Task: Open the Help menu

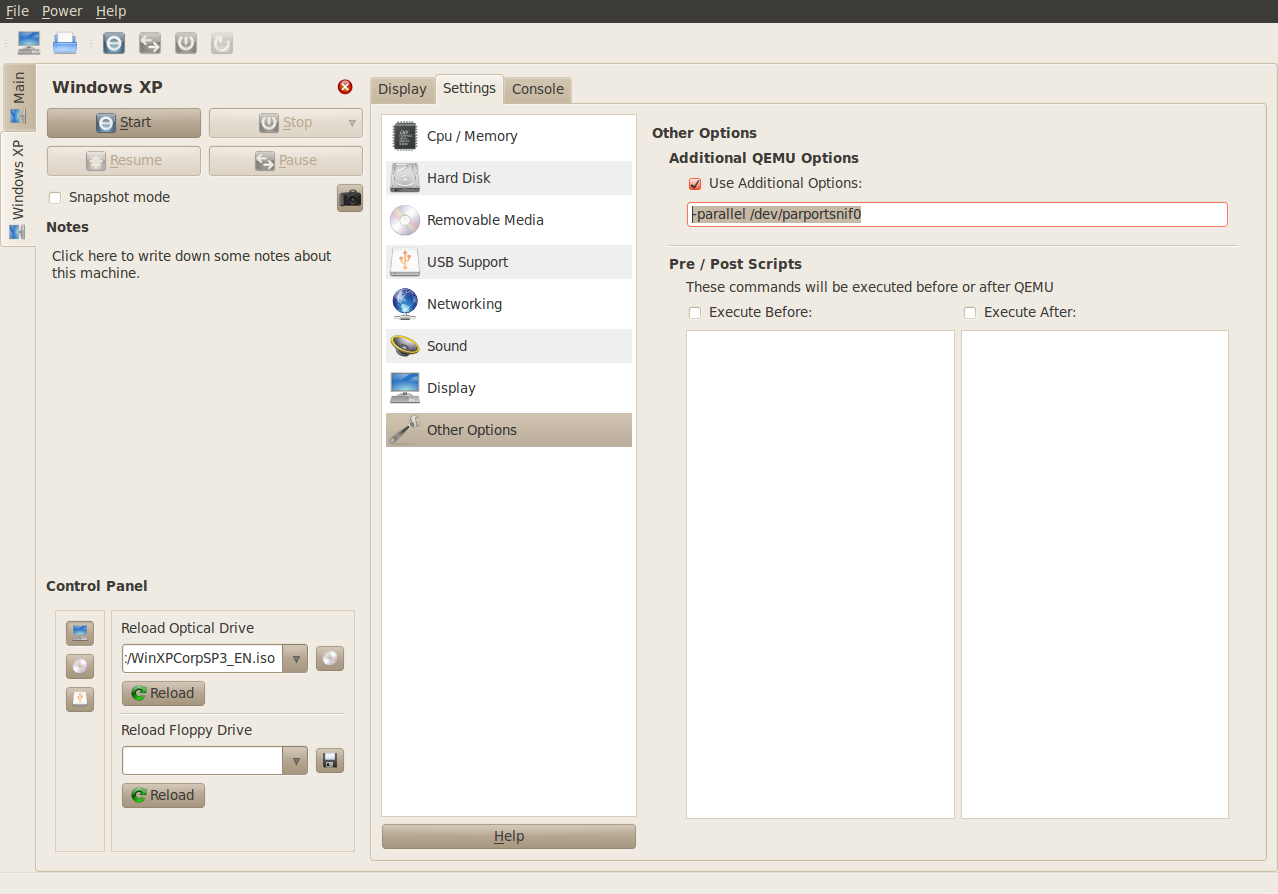Action: (111, 11)
